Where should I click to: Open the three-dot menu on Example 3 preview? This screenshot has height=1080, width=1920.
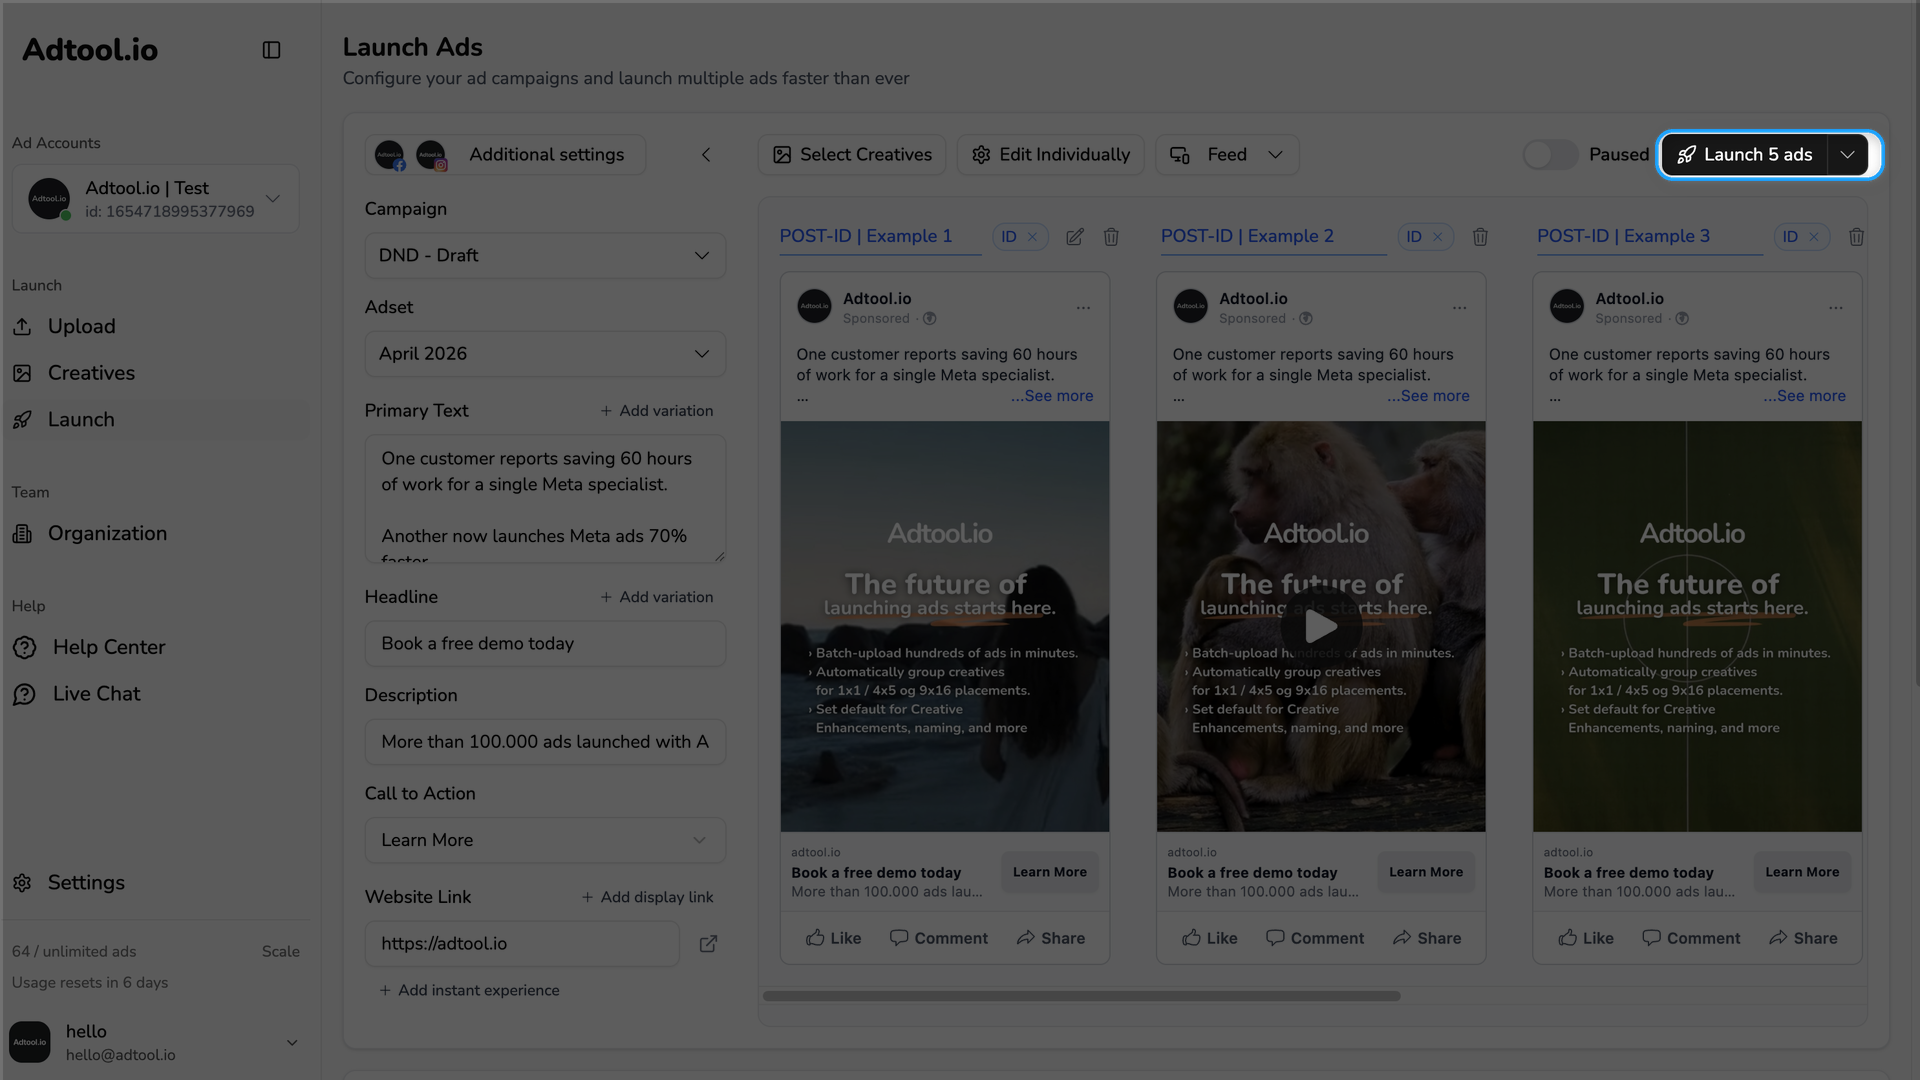point(1835,308)
